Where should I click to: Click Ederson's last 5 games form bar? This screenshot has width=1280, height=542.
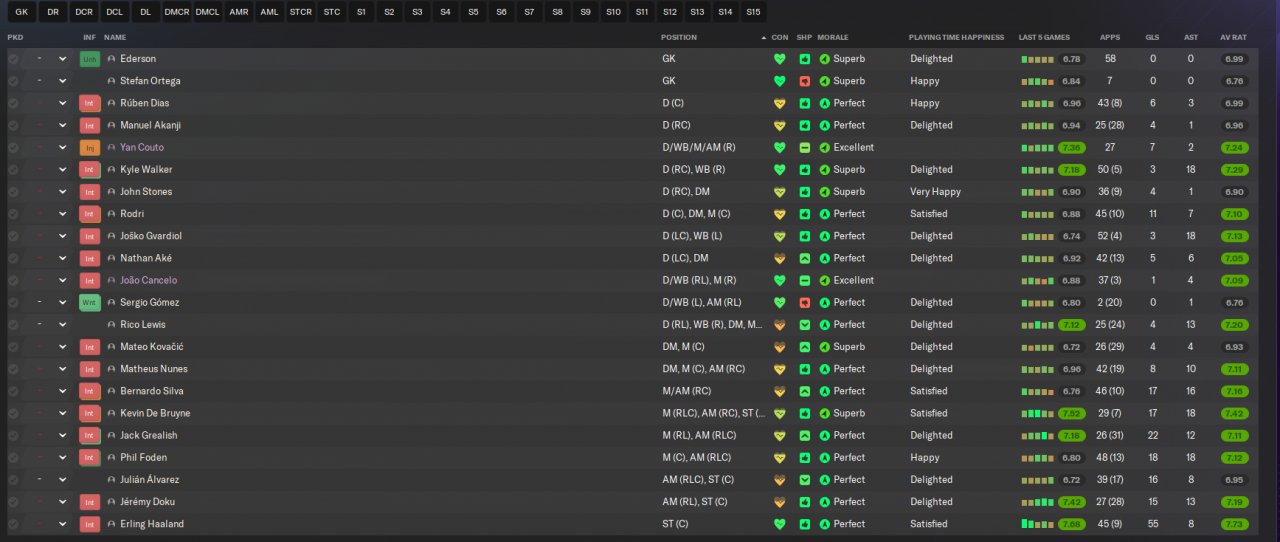[x=1037, y=59]
